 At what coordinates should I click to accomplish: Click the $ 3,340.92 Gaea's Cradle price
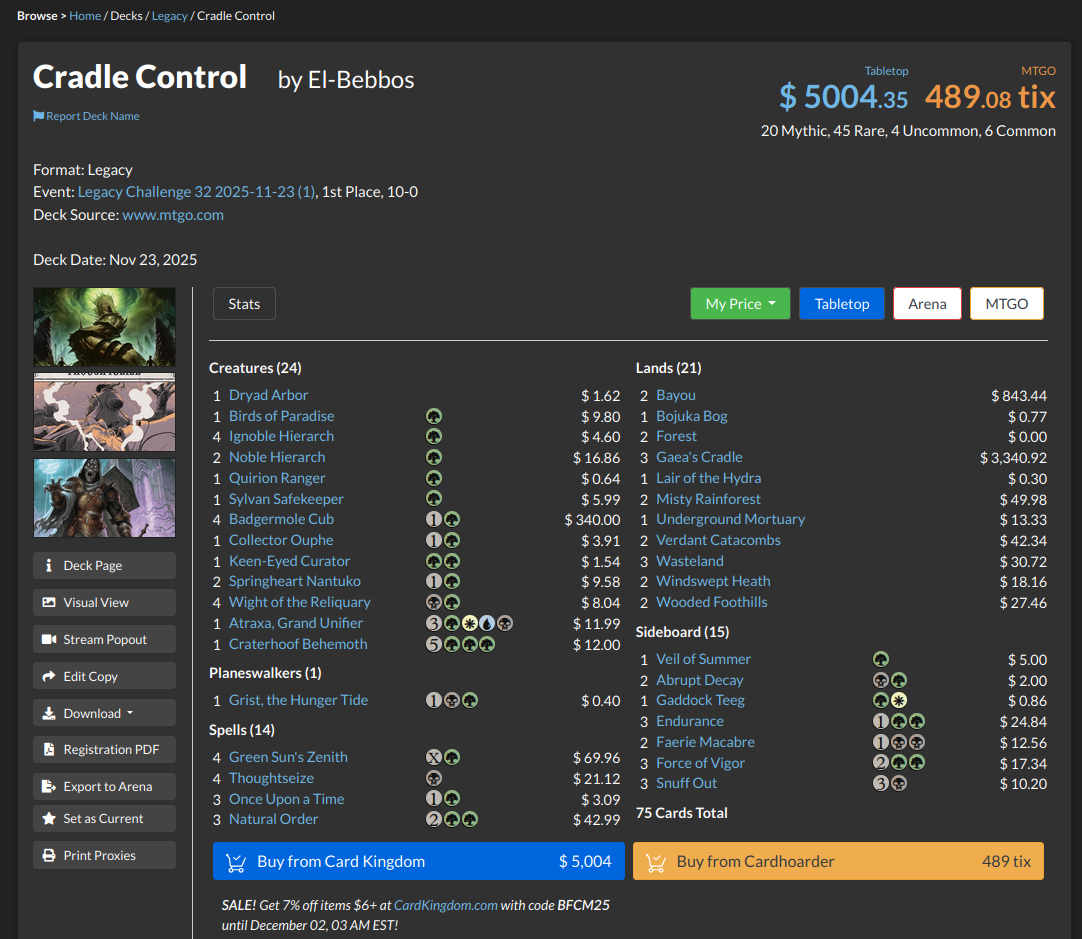pyautogui.click(x=1013, y=458)
